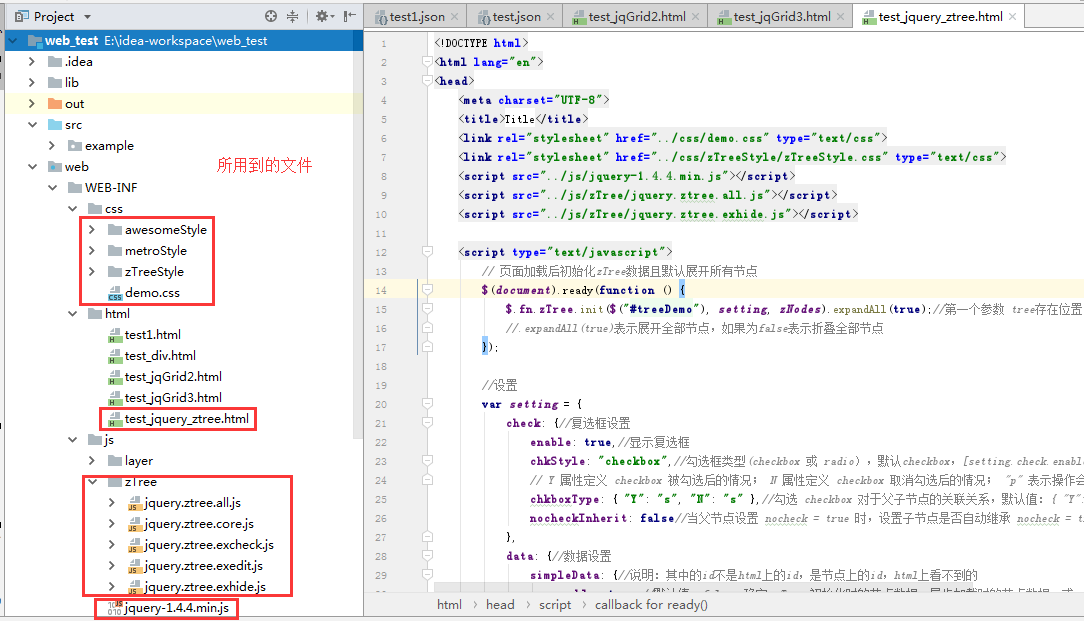
Task: Select the metroStyle folder name
Action: (x=156, y=250)
